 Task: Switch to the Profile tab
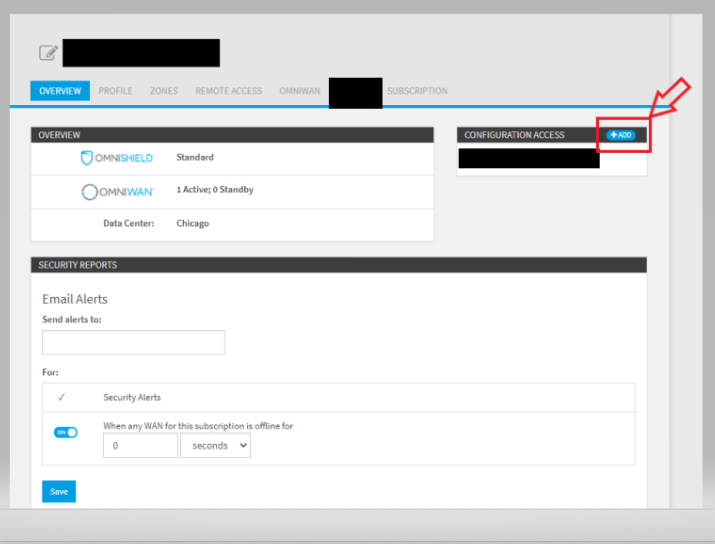tap(115, 91)
